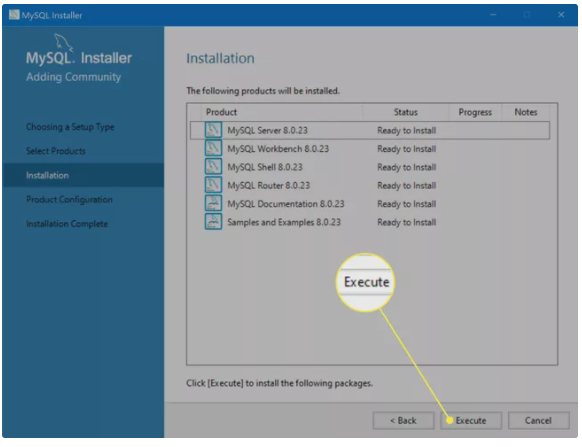Click the MySQL Shell 8.0.23 product icon
582x447 pixels.
coord(213,167)
